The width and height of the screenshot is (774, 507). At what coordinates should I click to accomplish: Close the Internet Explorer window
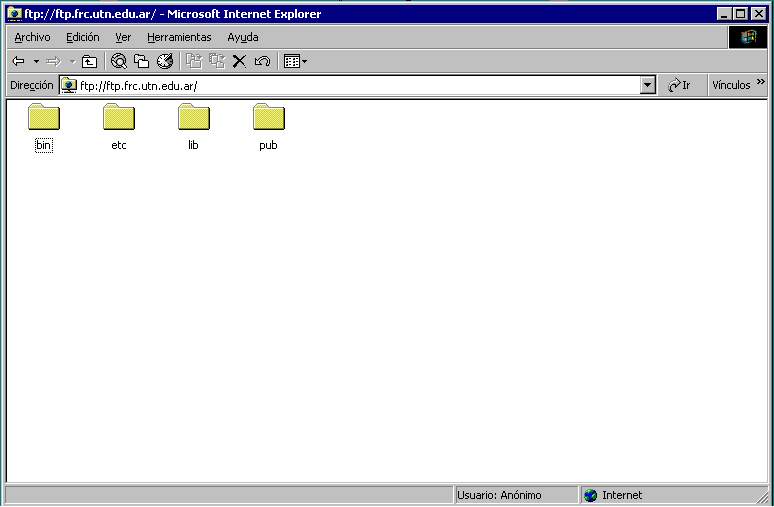pyautogui.click(x=759, y=14)
